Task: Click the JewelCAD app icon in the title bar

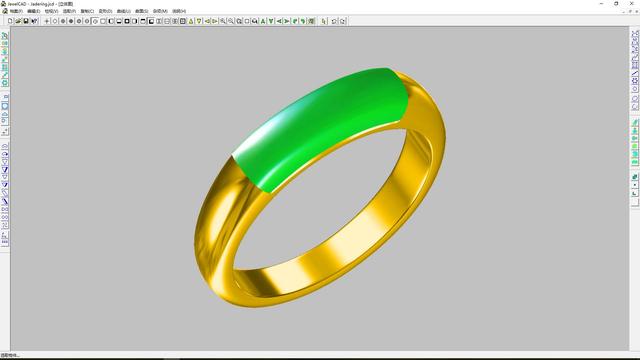Action: click(4, 4)
